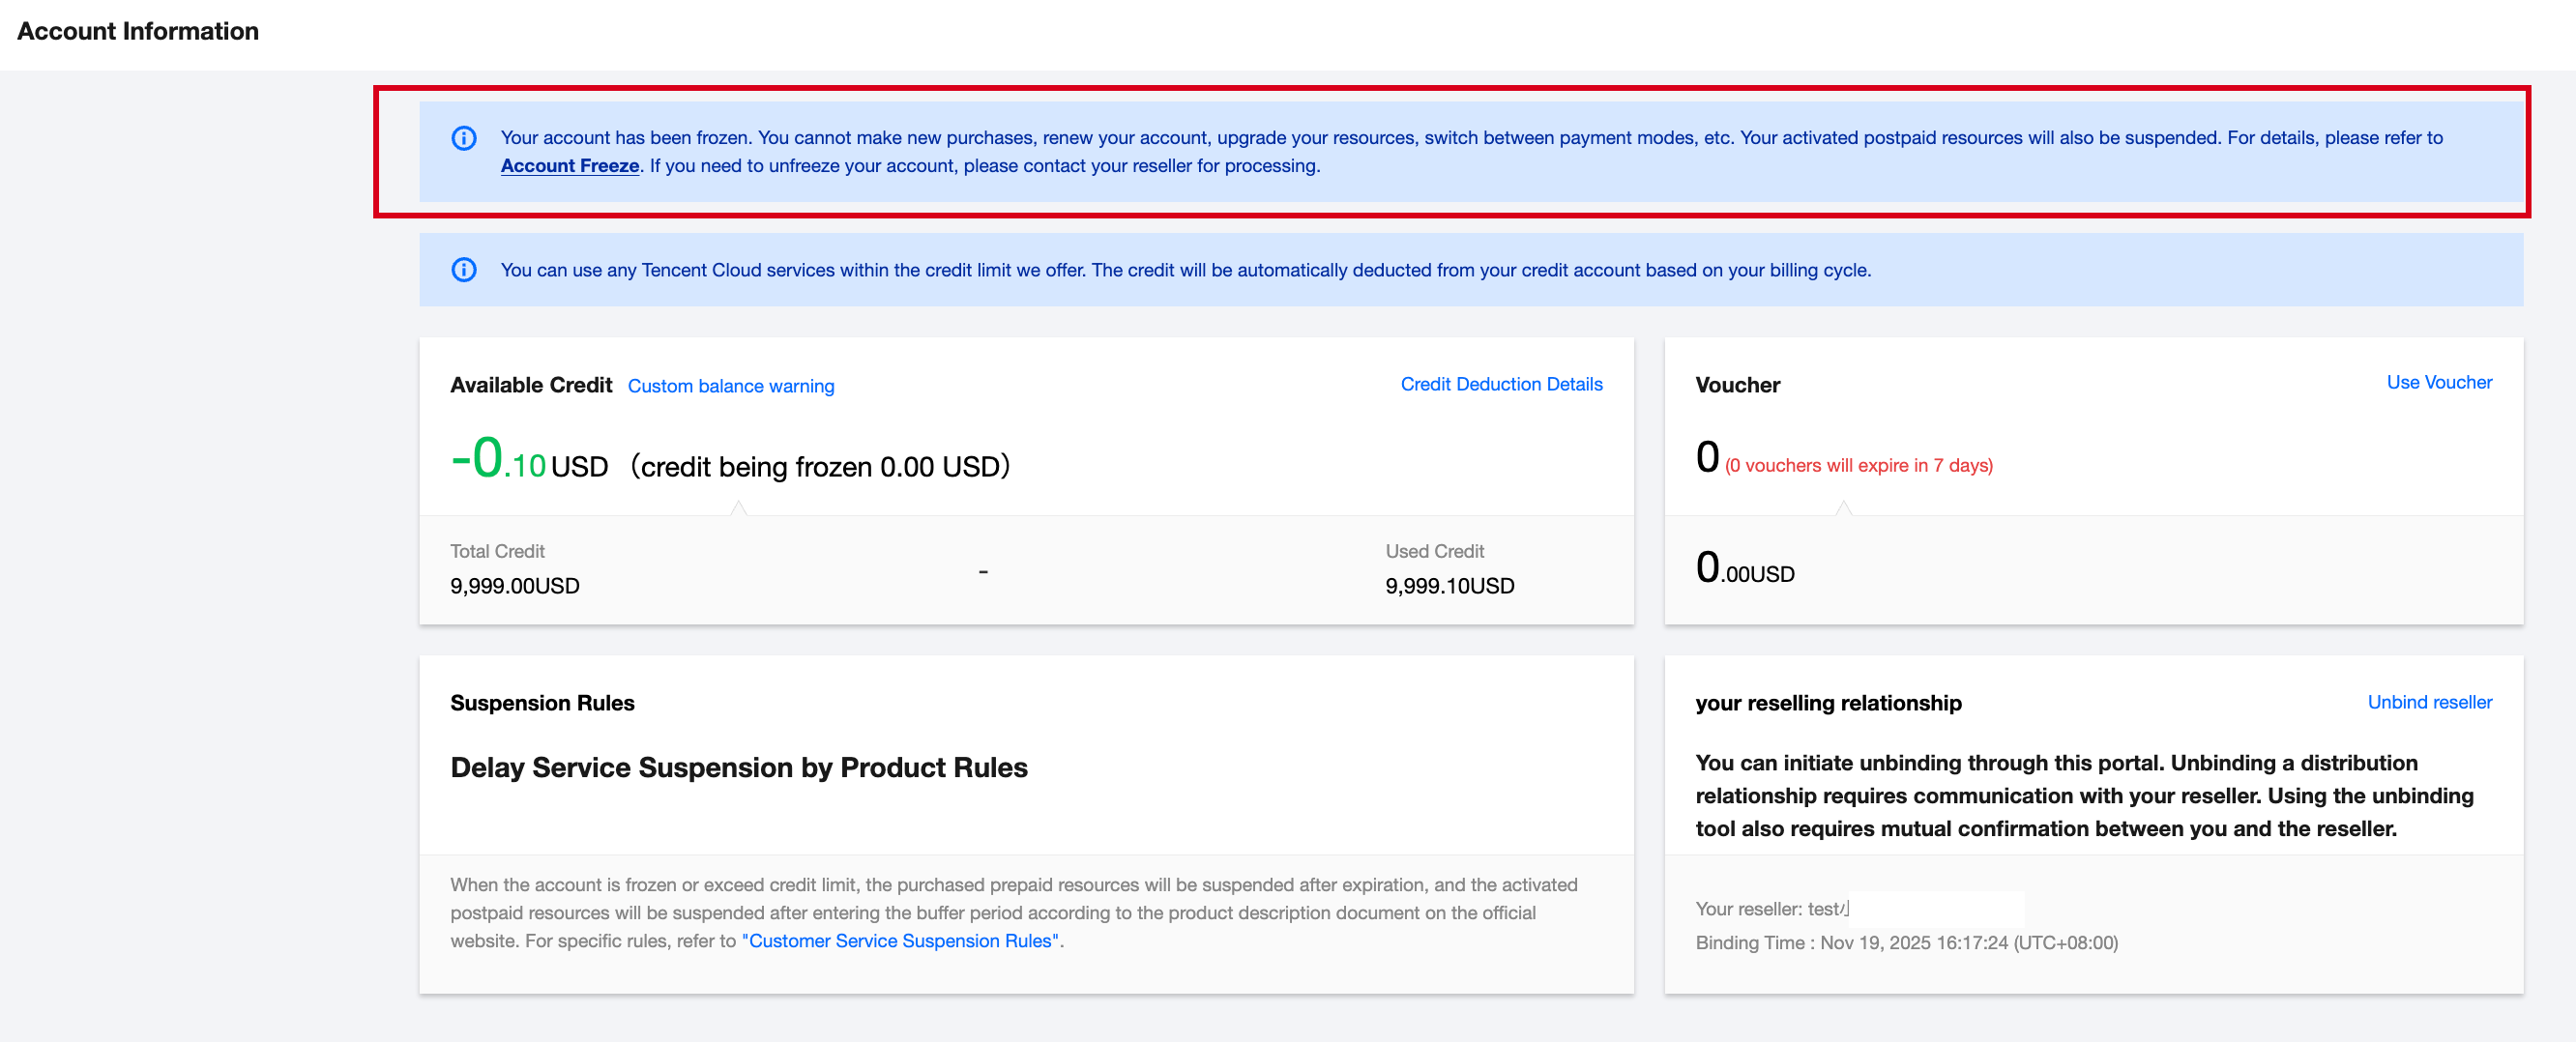Image resolution: width=2576 pixels, height=1042 pixels.
Task: Click the Suspension Rules heading
Action: click(542, 703)
